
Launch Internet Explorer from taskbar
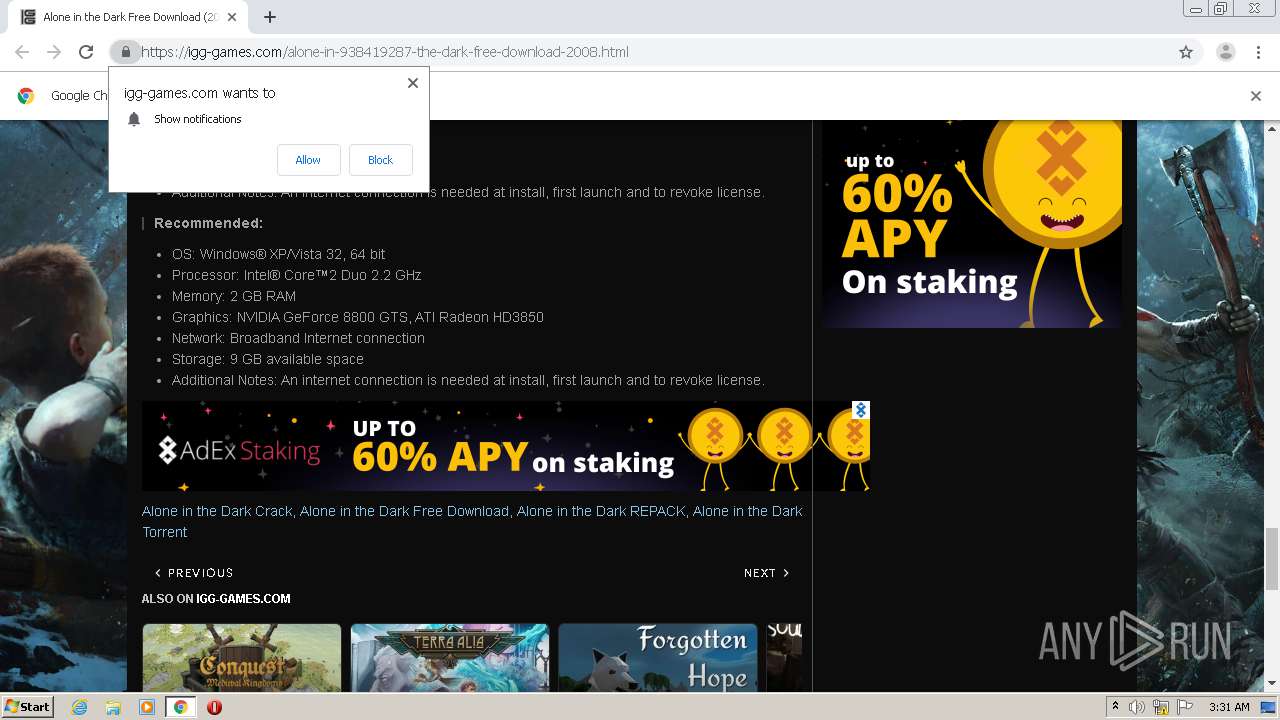(79, 707)
